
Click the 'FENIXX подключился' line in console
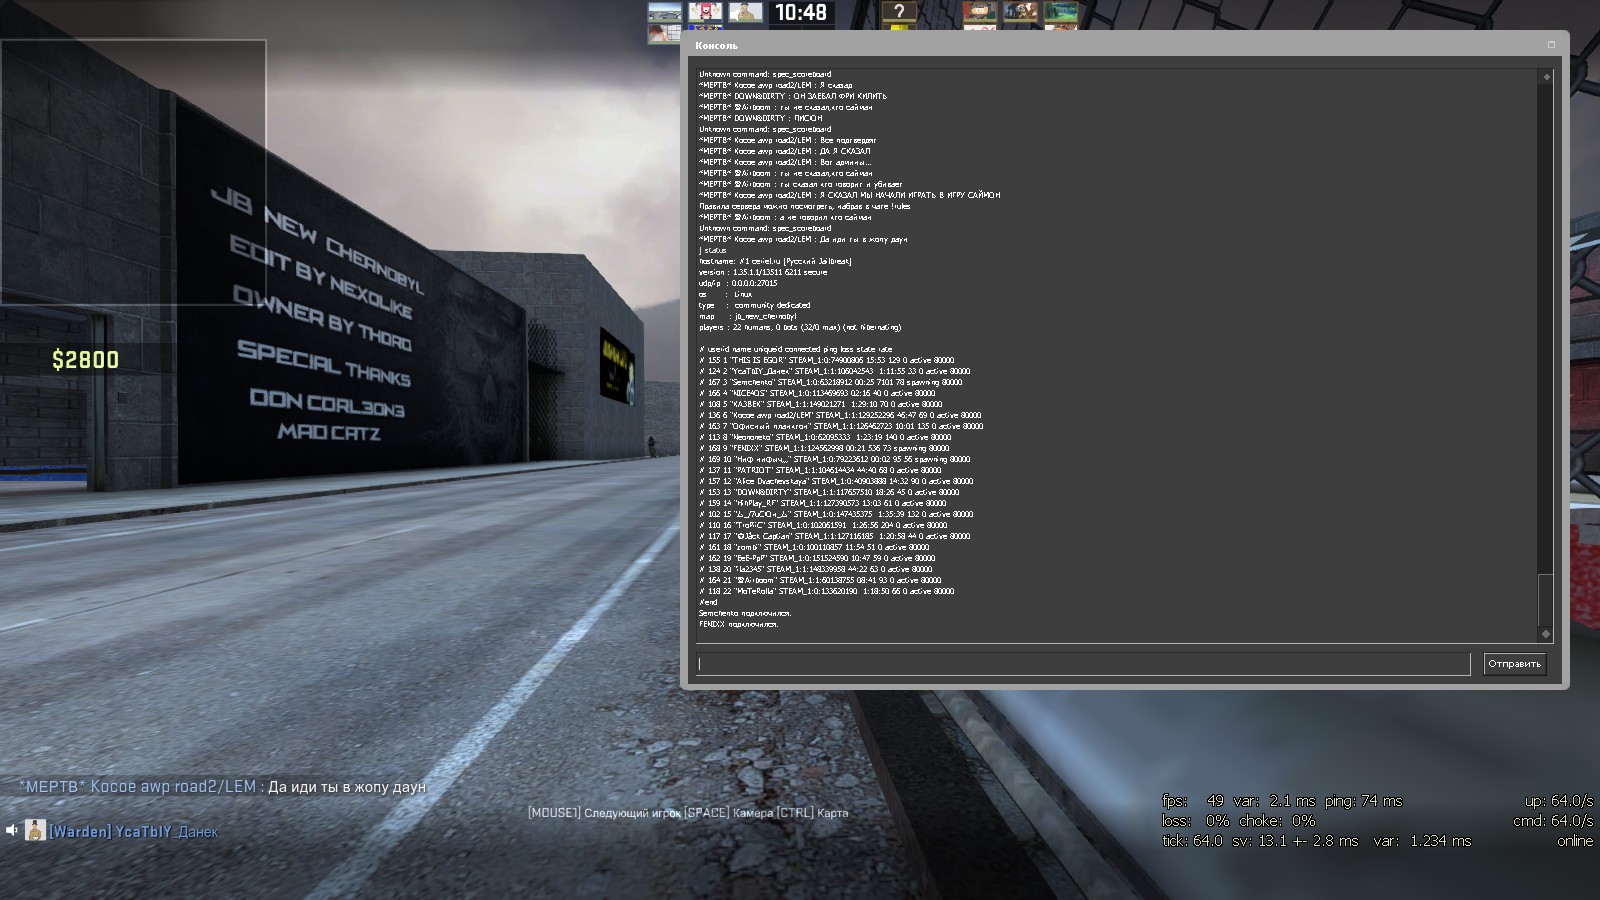pyautogui.click(x=738, y=624)
